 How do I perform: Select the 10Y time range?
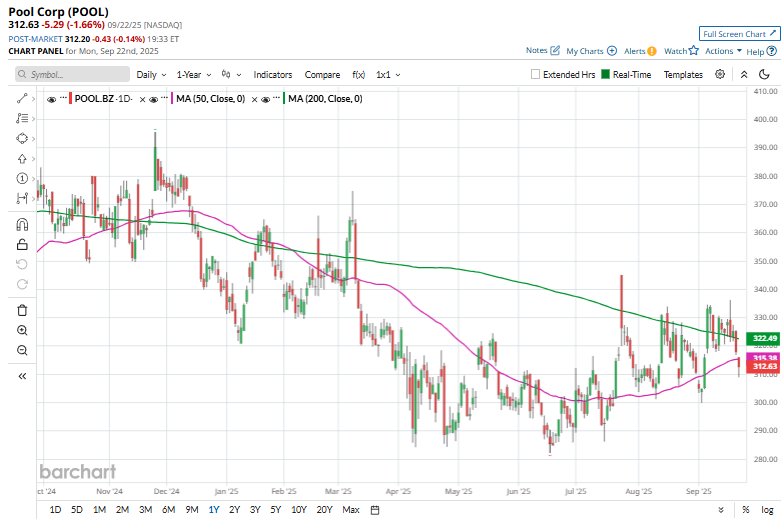(299, 510)
